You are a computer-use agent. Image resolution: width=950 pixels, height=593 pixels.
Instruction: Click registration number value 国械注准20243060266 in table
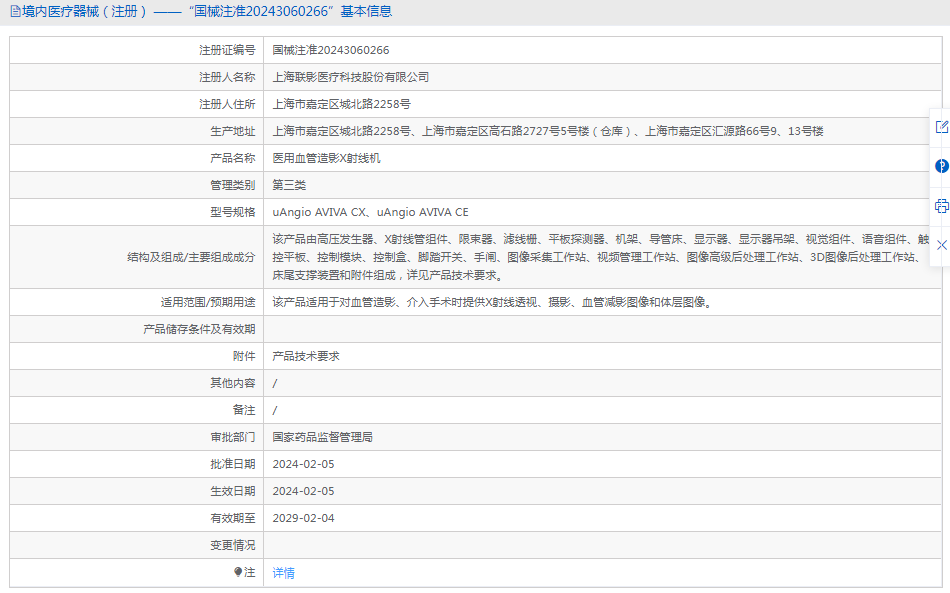[x=331, y=50]
